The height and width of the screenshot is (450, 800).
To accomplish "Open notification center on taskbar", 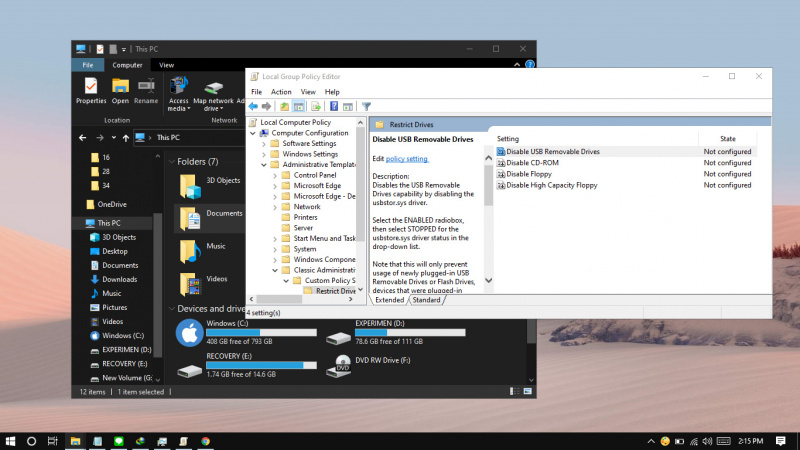I will pyautogui.click(x=781, y=441).
